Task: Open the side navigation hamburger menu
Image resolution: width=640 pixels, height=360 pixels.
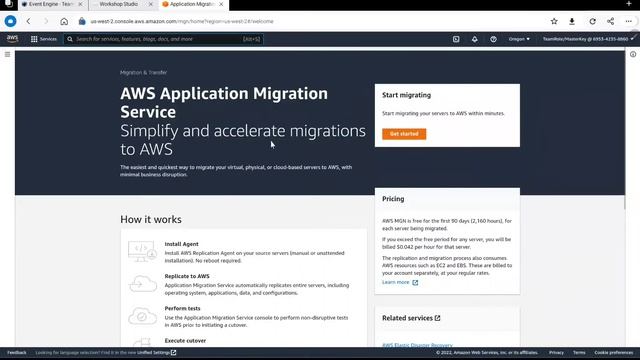Action: click(x=7, y=54)
